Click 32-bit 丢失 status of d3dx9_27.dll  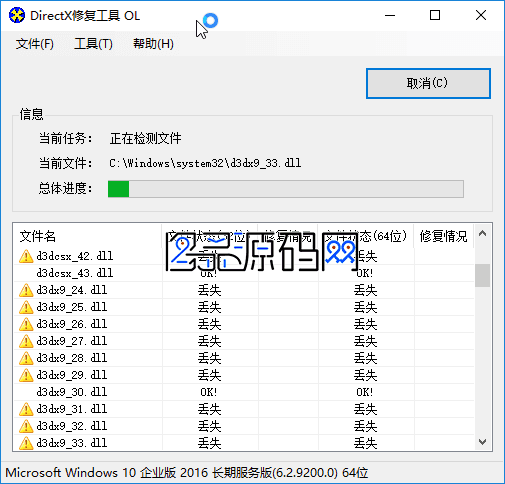tap(209, 341)
